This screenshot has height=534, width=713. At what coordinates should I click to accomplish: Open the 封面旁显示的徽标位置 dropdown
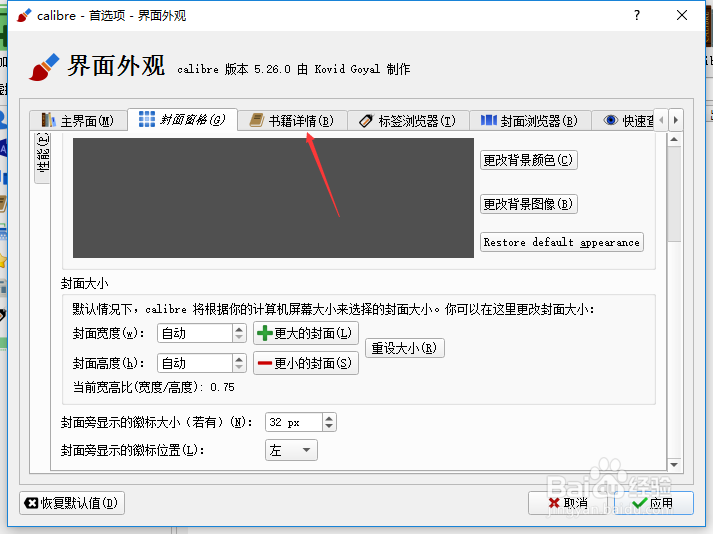point(291,450)
